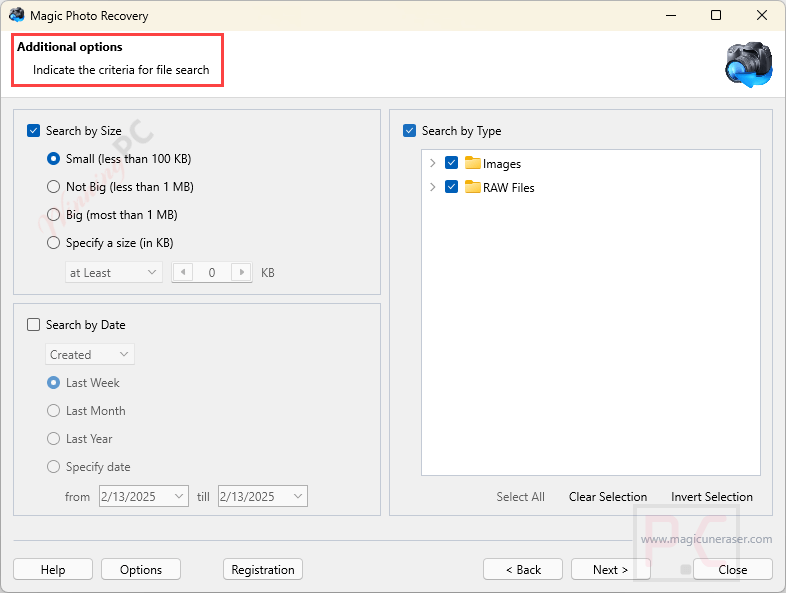
Task: Enable the Search by Date checkbox
Action: pyautogui.click(x=34, y=325)
